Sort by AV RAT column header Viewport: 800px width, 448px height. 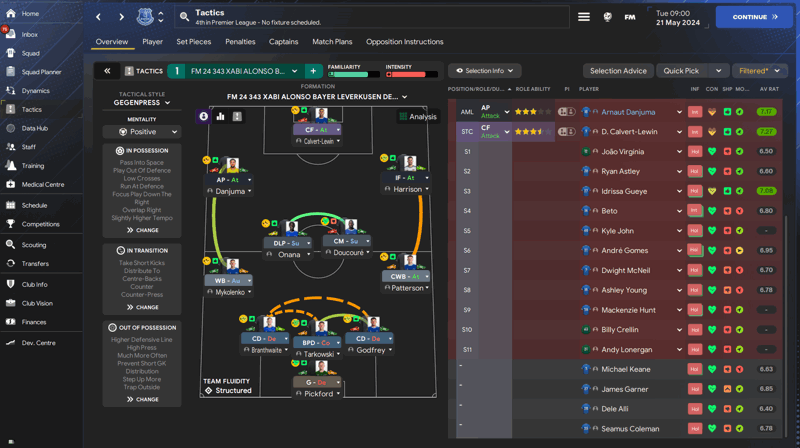click(769, 89)
